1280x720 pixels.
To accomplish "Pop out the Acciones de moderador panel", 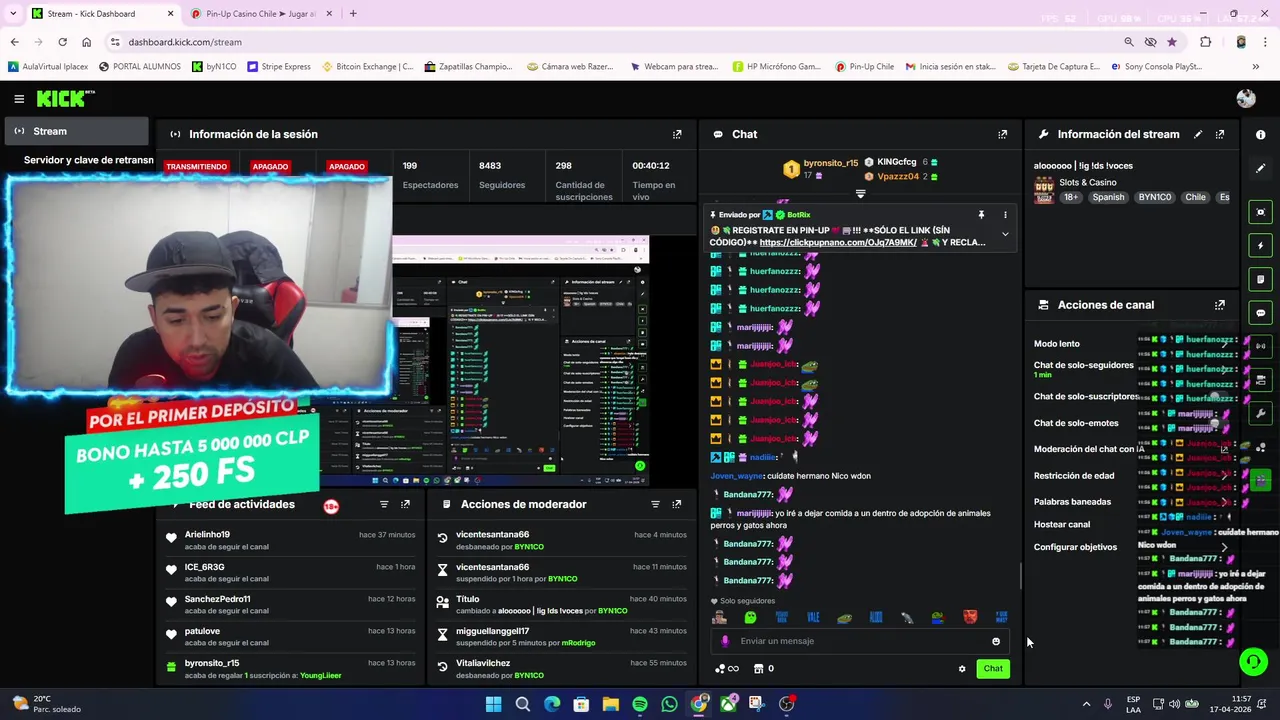I will 677,504.
